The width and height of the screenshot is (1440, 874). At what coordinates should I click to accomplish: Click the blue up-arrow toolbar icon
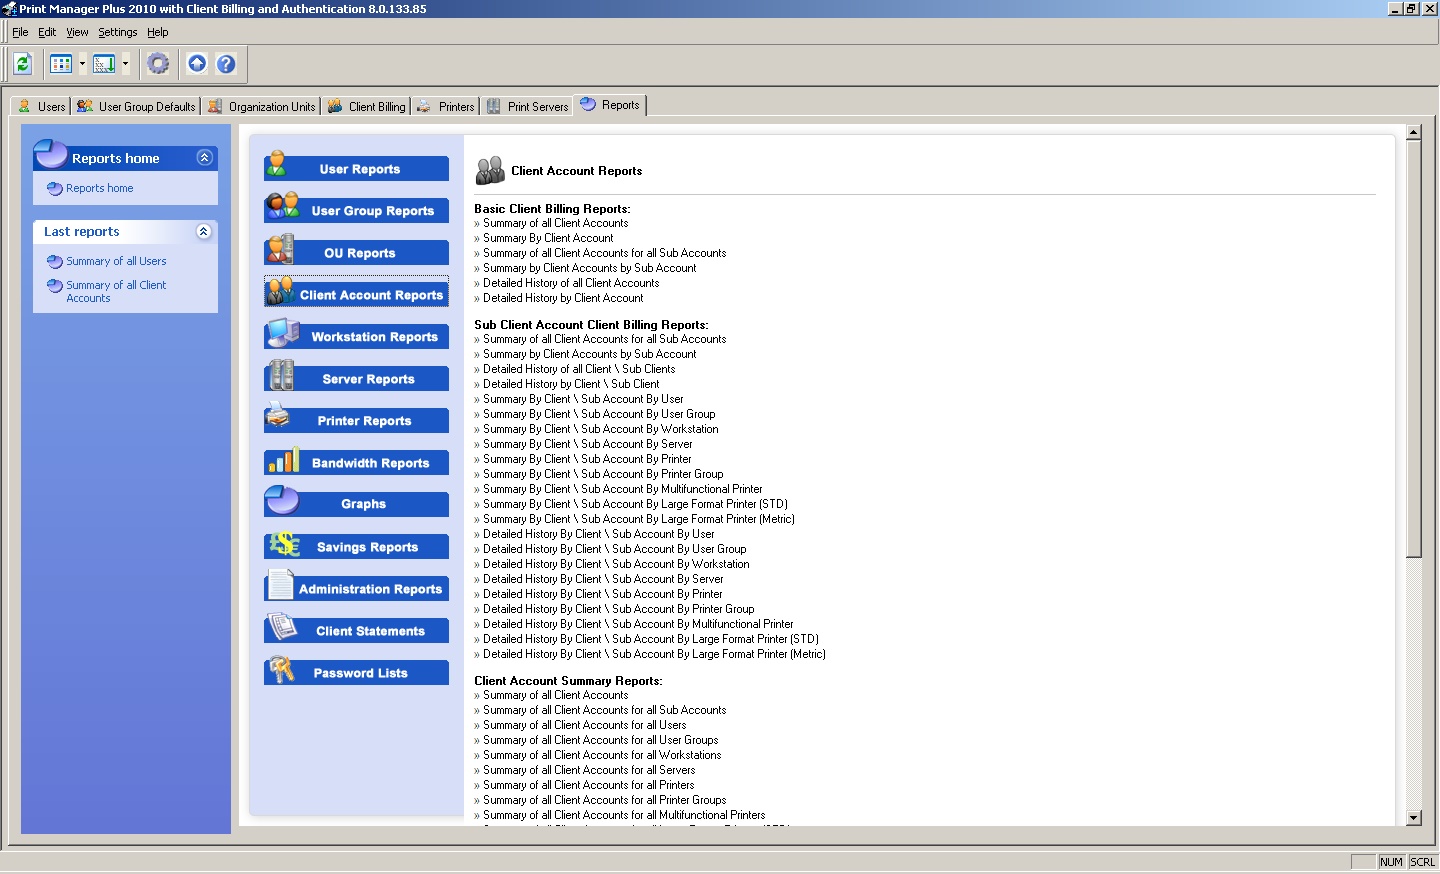coord(197,64)
